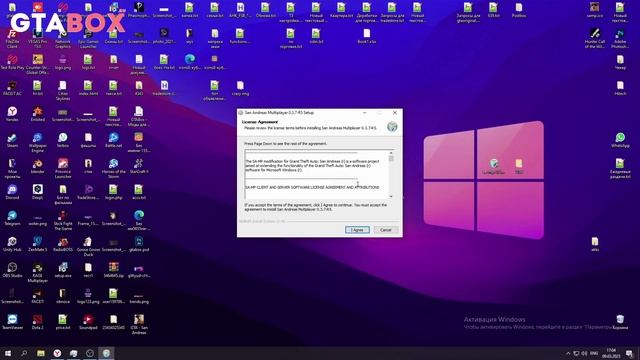The image size is (640, 360).
Task: Open Steam desktop shortcut
Action: point(12,140)
